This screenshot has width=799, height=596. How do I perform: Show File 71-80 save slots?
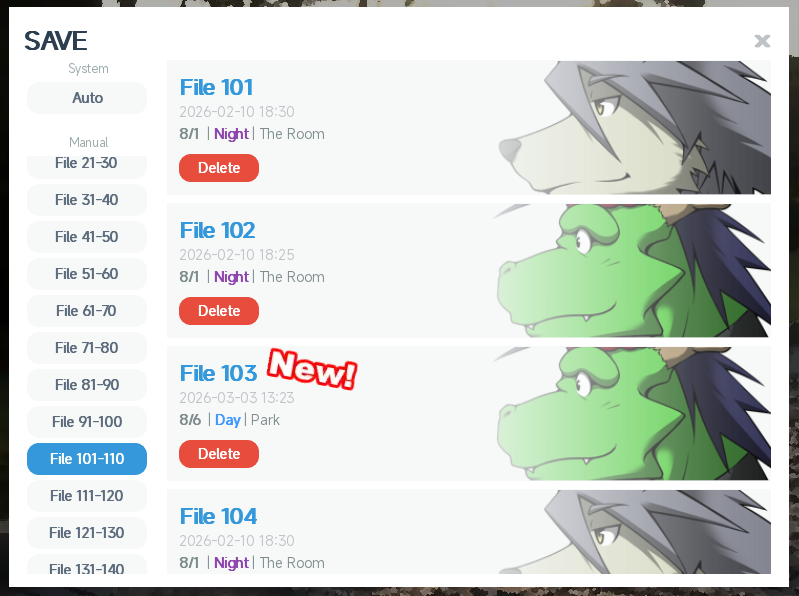(87, 348)
